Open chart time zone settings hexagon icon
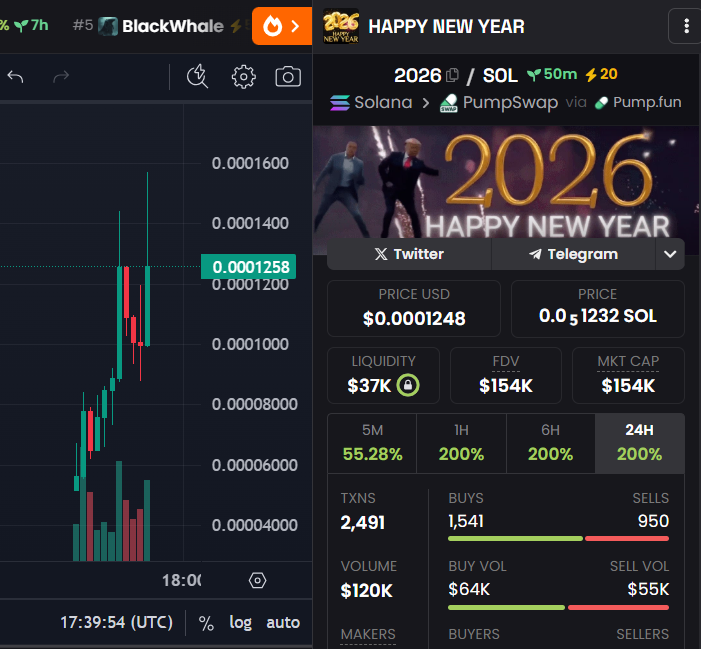The image size is (701, 649). pyautogui.click(x=258, y=581)
